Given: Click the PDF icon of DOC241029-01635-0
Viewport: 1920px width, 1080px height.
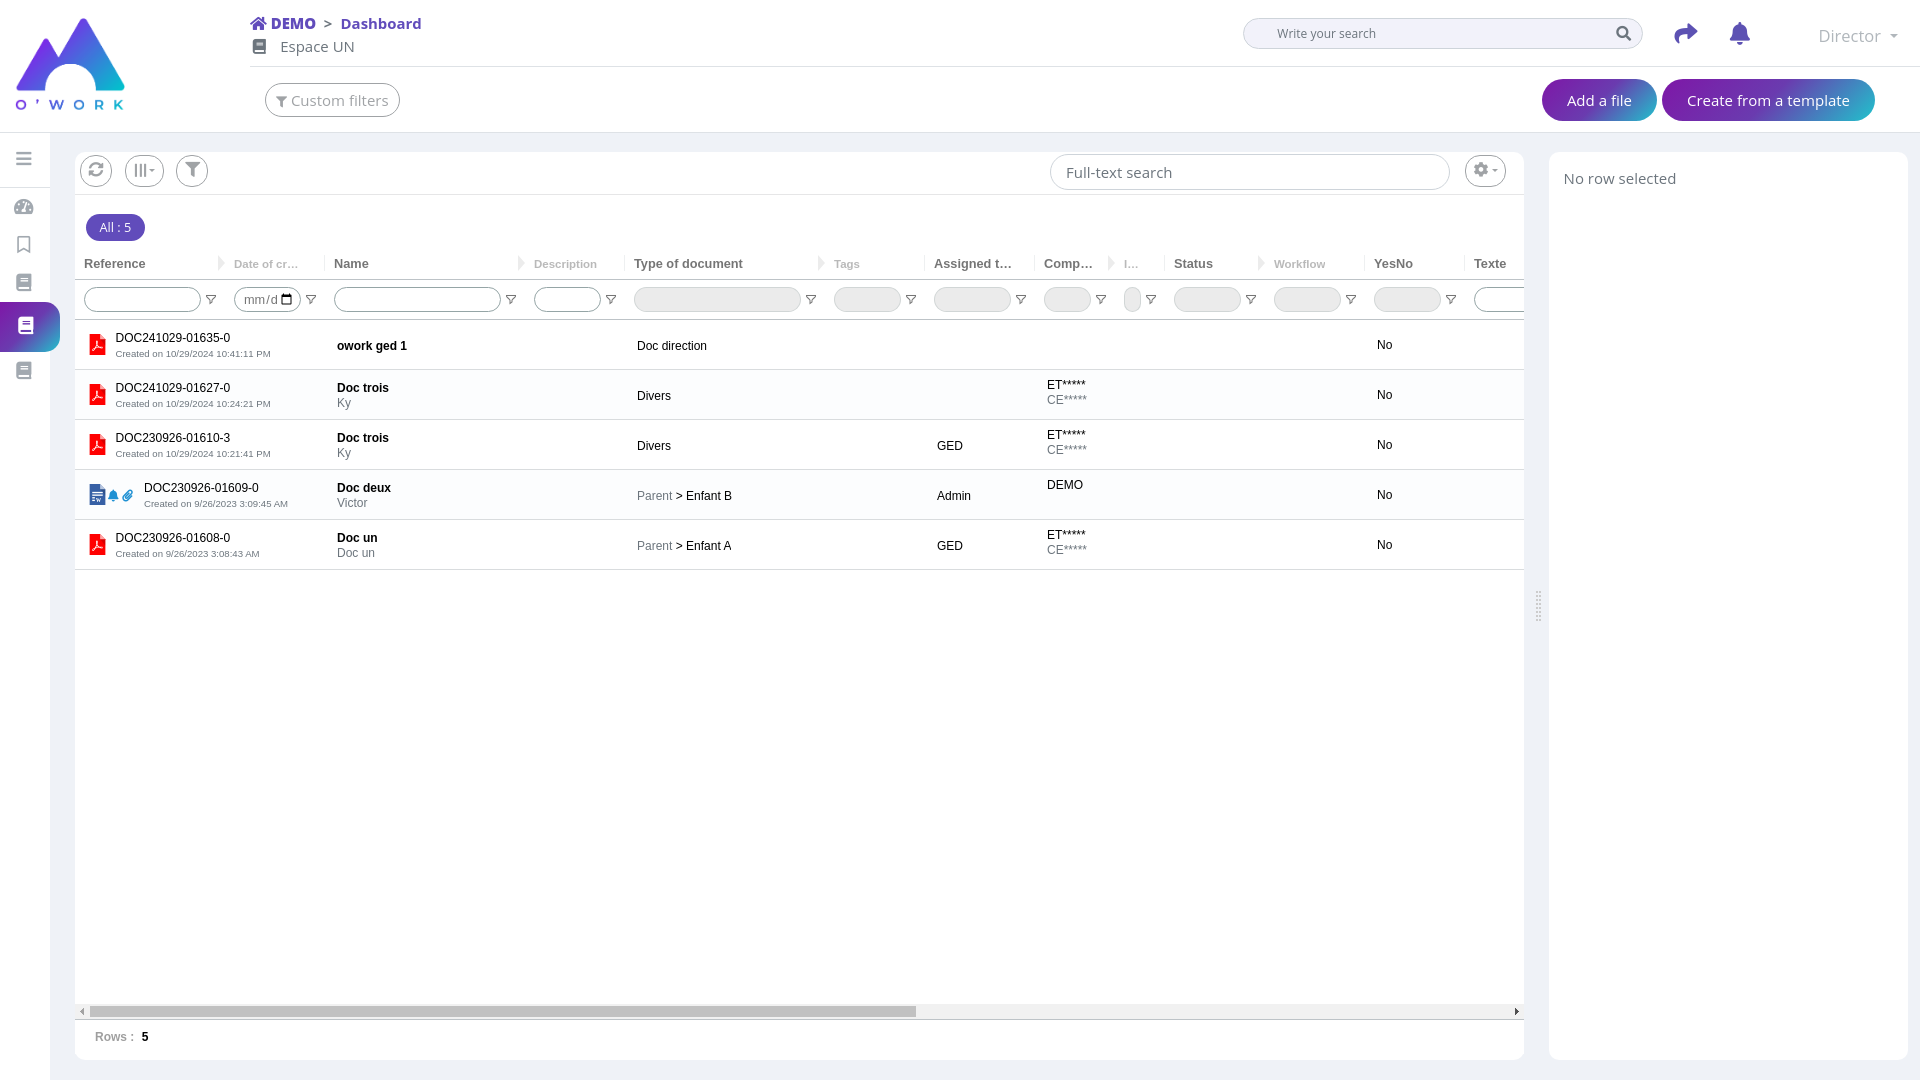Looking at the screenshot, I should pyautogui.click(x=97, y=345).
